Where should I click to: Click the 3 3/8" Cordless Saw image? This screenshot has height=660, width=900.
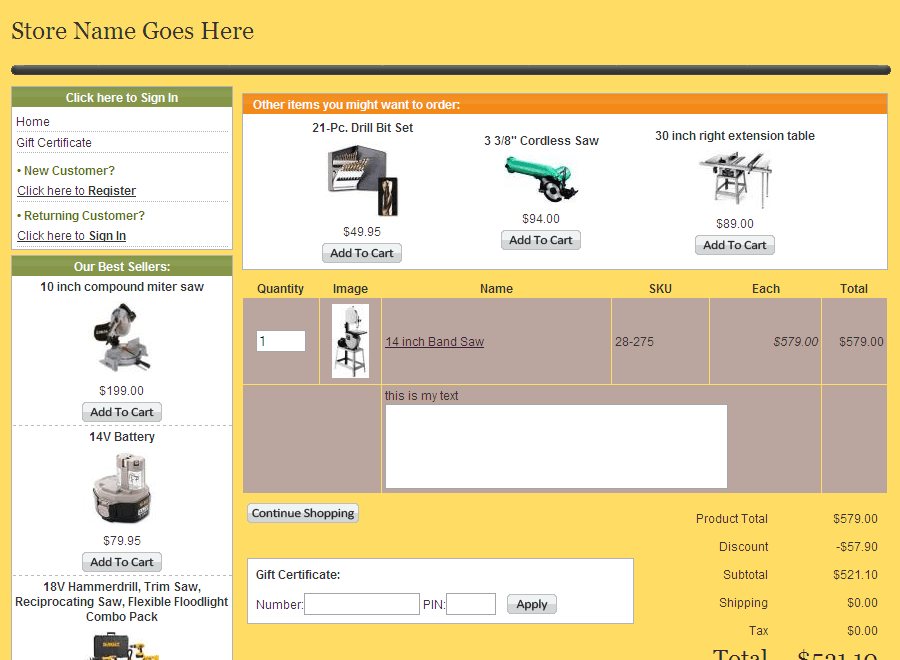[541, 178]
